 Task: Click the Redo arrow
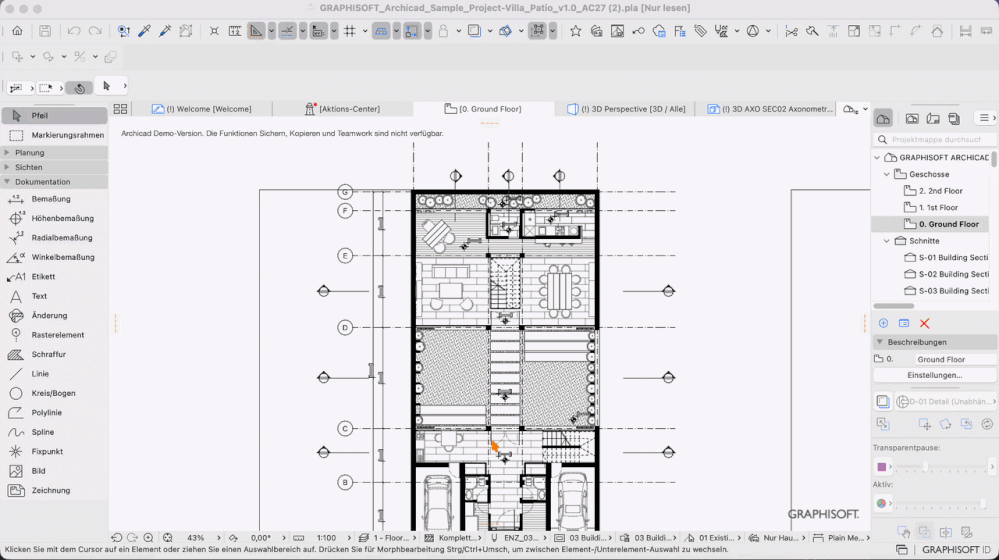(95, 31)
